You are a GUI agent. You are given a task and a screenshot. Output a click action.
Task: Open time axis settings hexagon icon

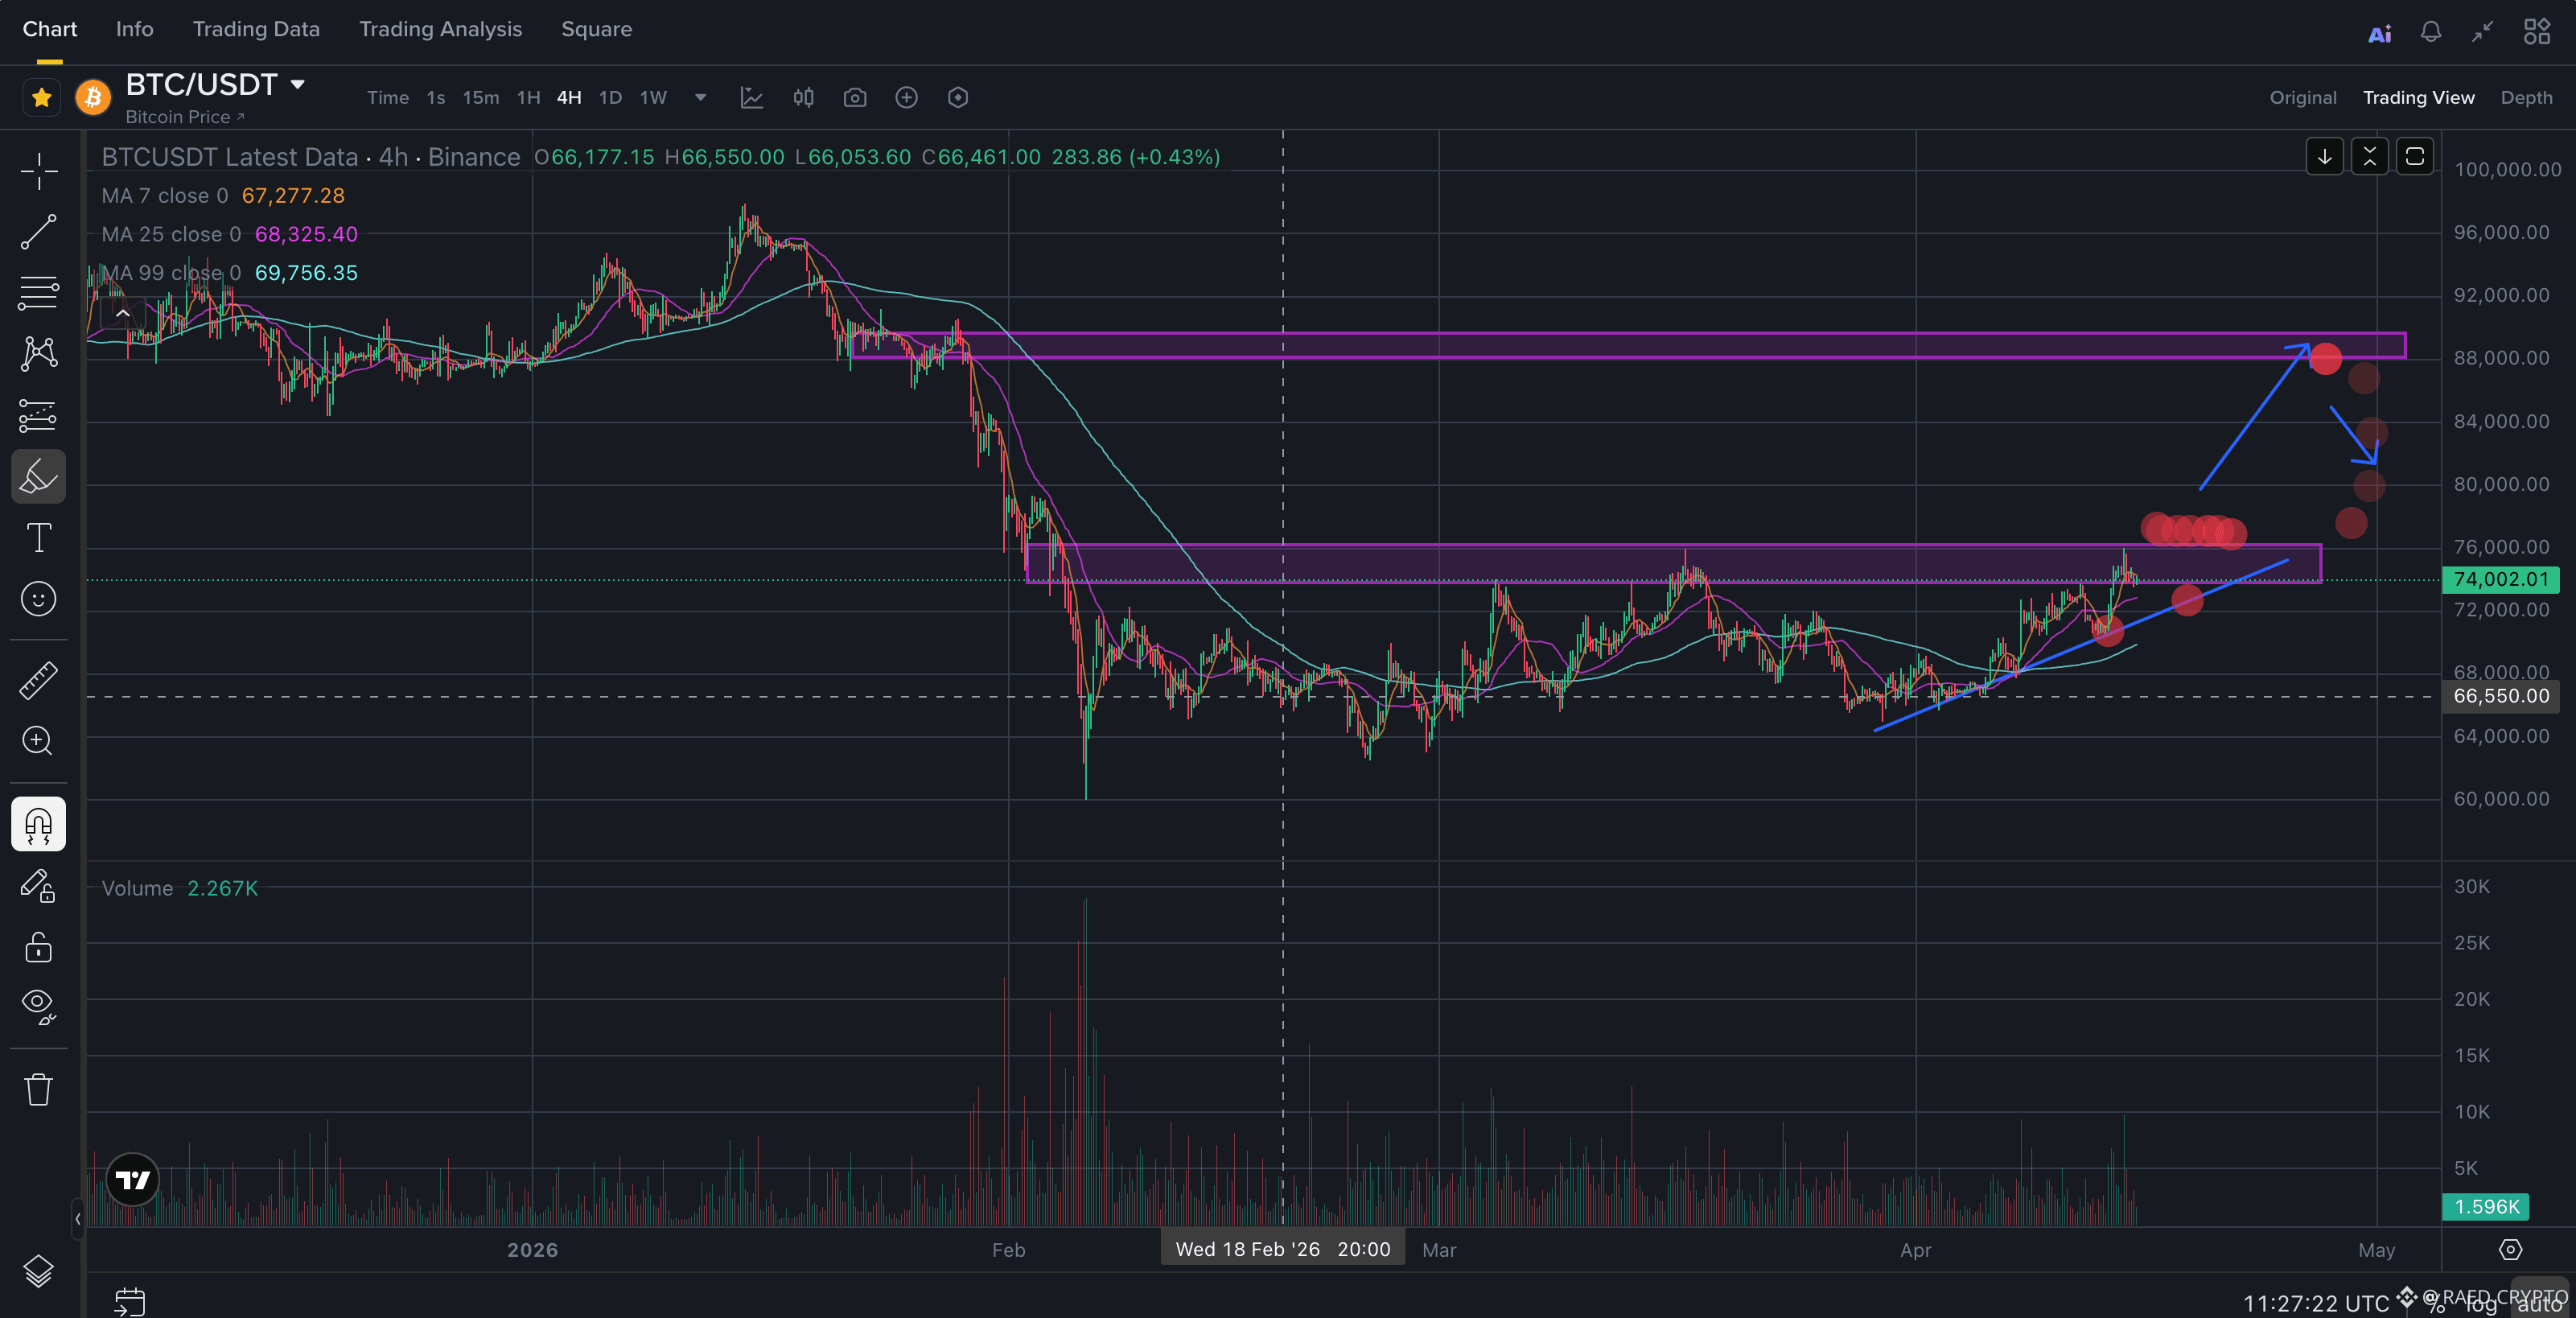point(2510,1250)
